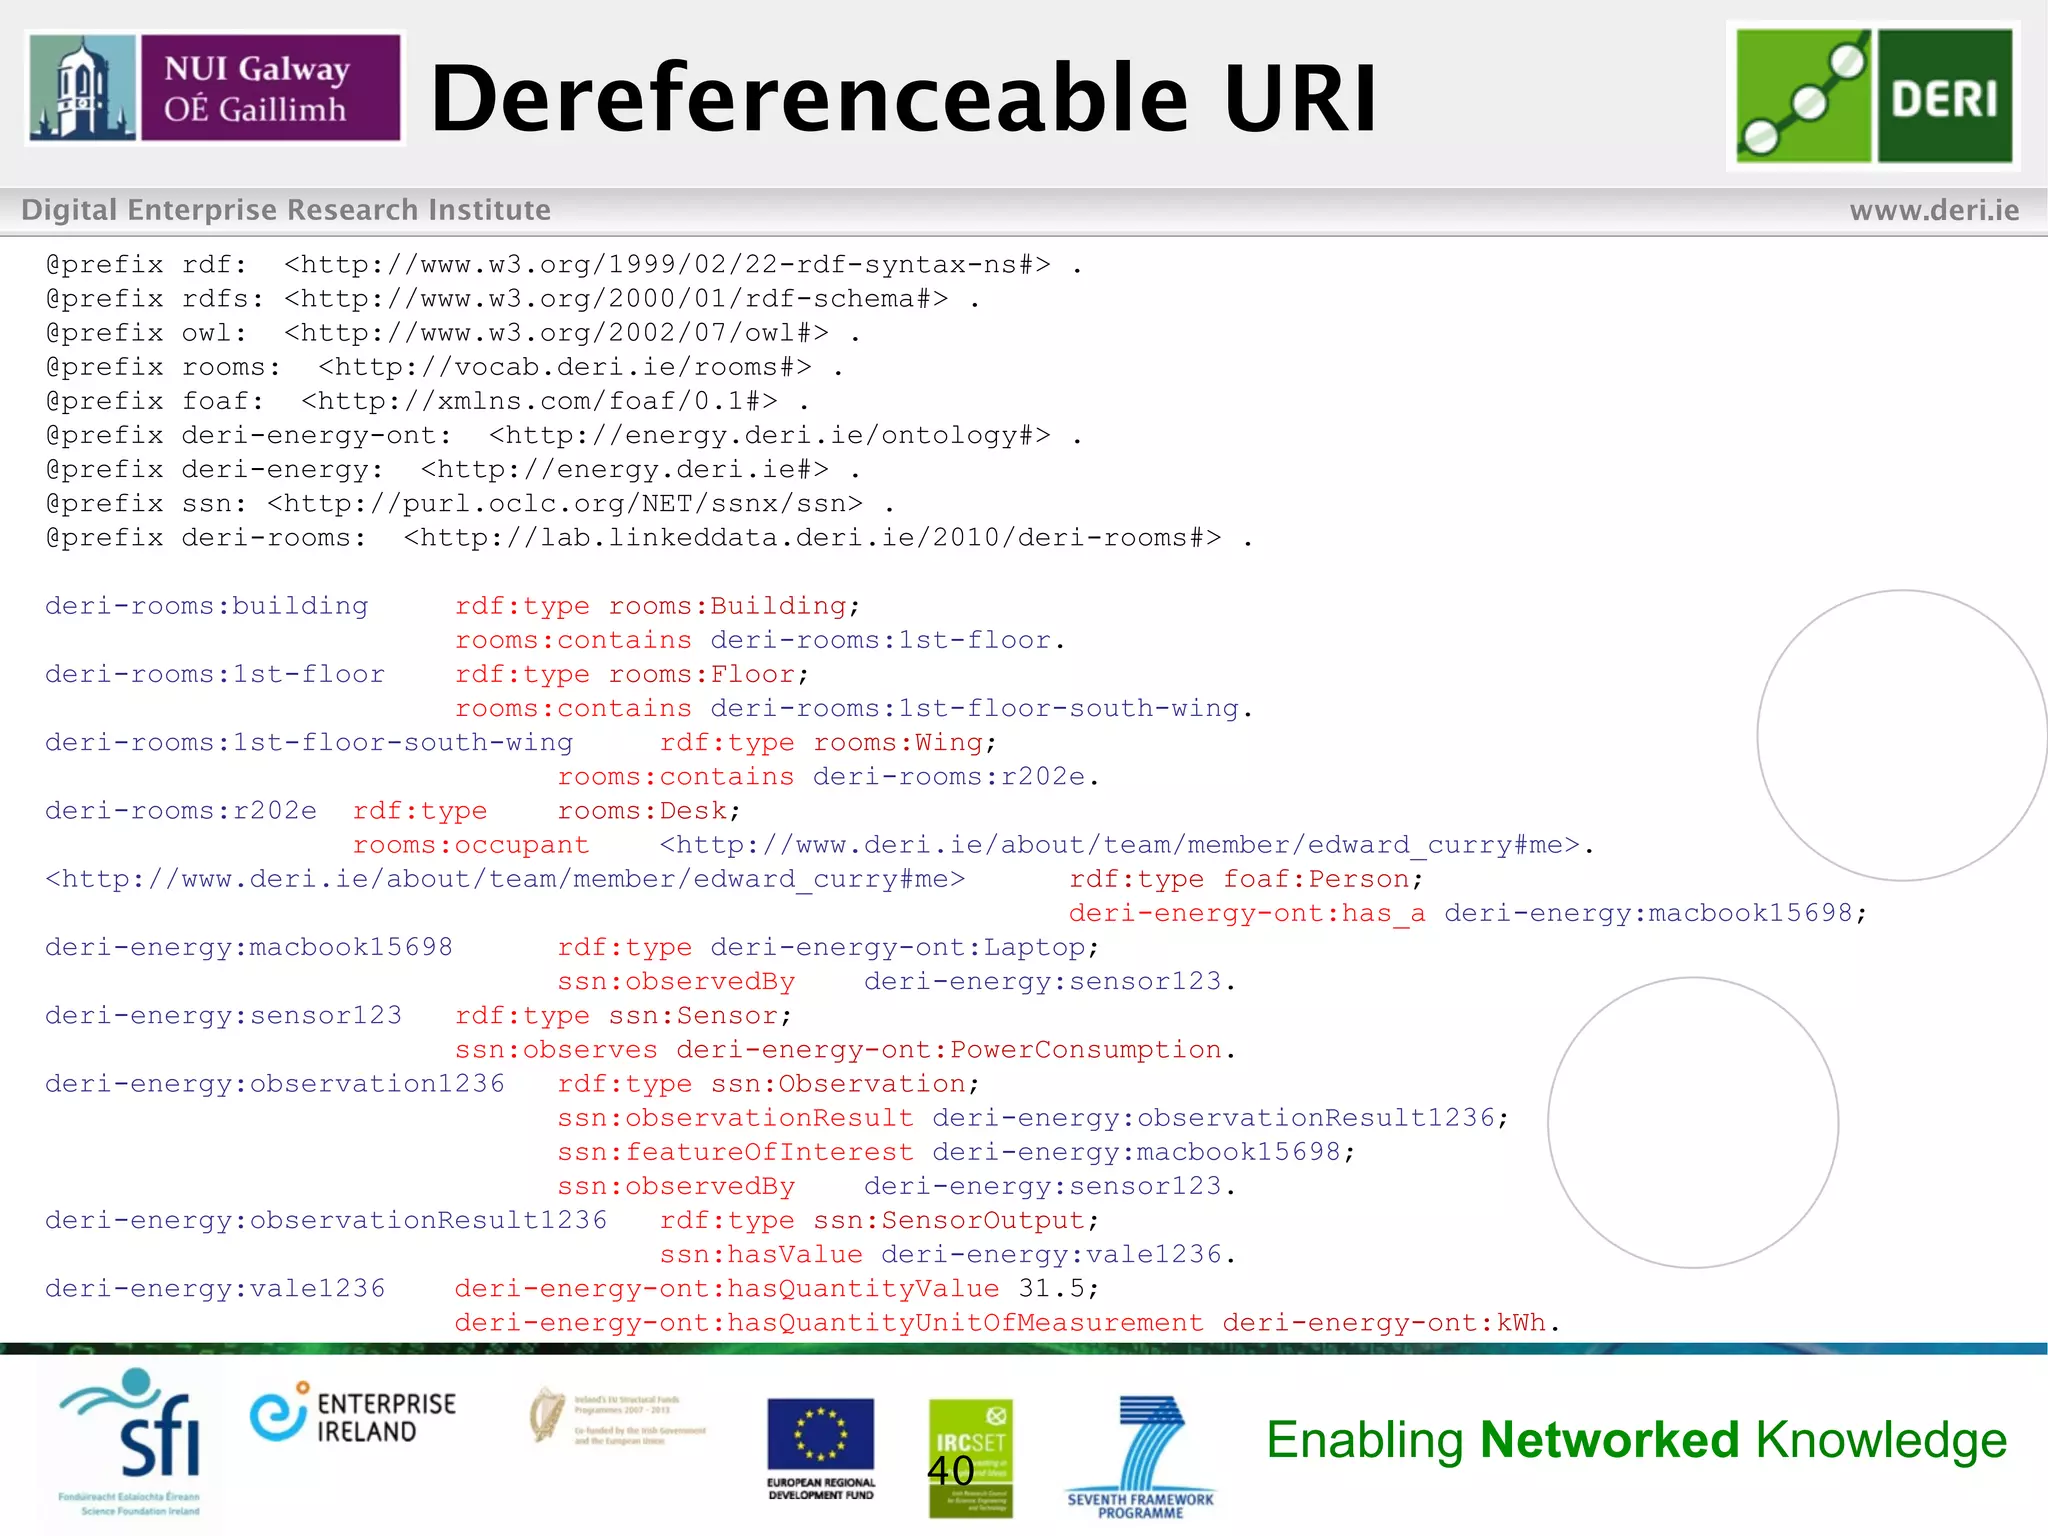Click the xmlns.com foaf prefix URI
This screenshot has height=1536, width=2048.
point(539,401)
